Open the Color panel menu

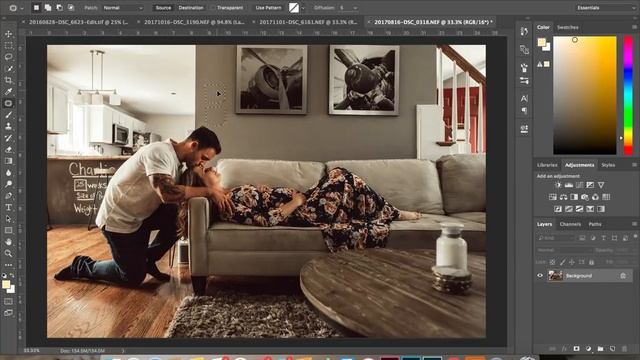pyautogui.click(x=634, y=27)
